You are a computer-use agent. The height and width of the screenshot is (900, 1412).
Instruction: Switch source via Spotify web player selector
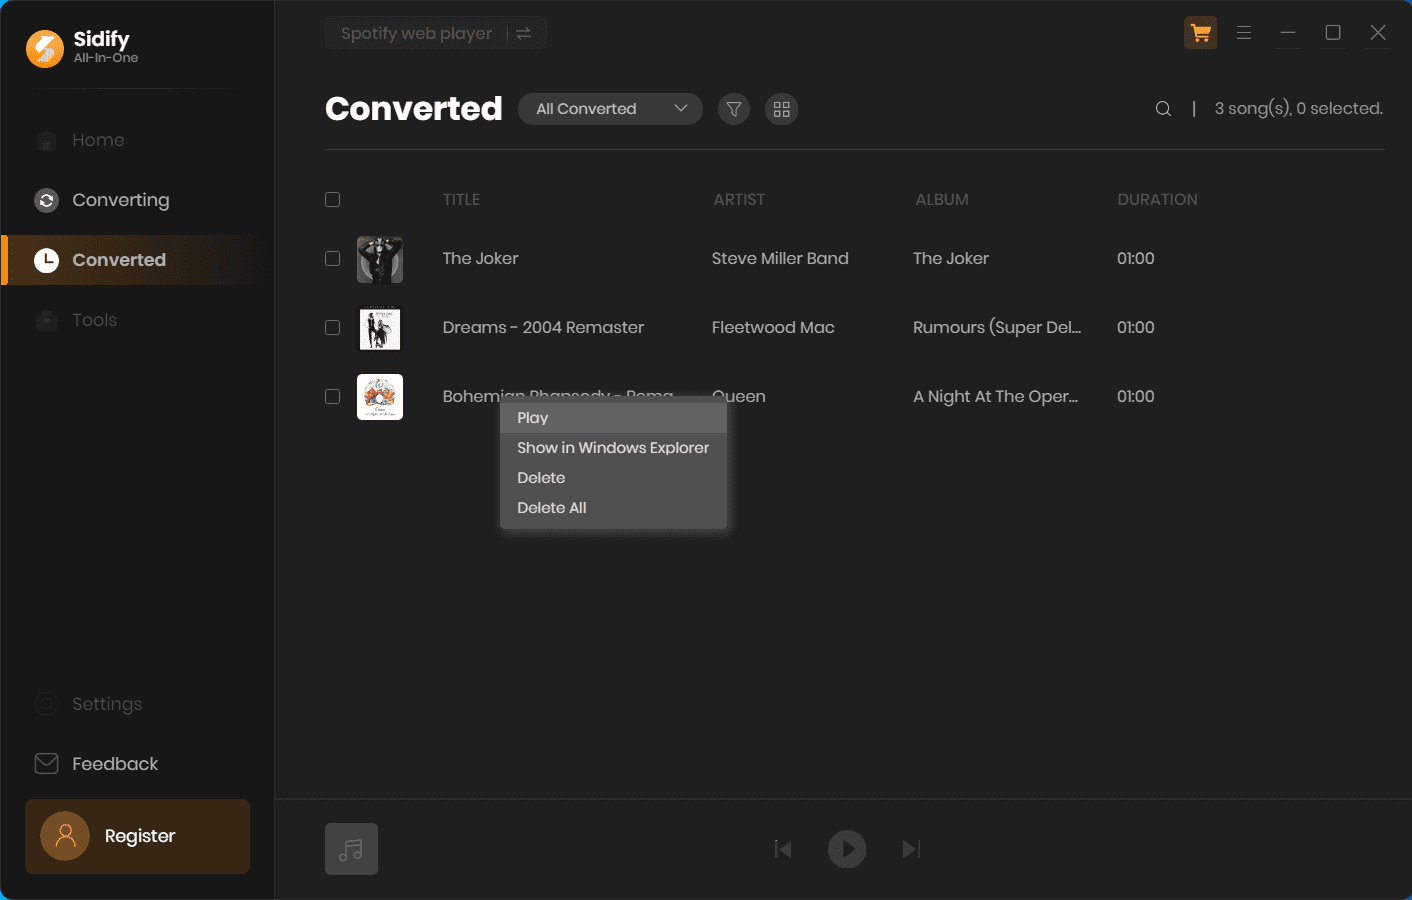point(435,33)
